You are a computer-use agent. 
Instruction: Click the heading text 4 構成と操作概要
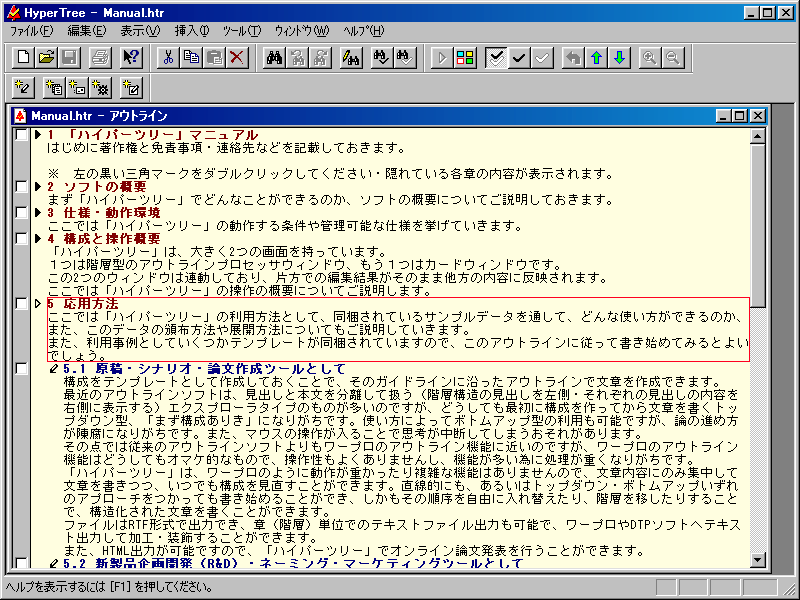point(104,239)
